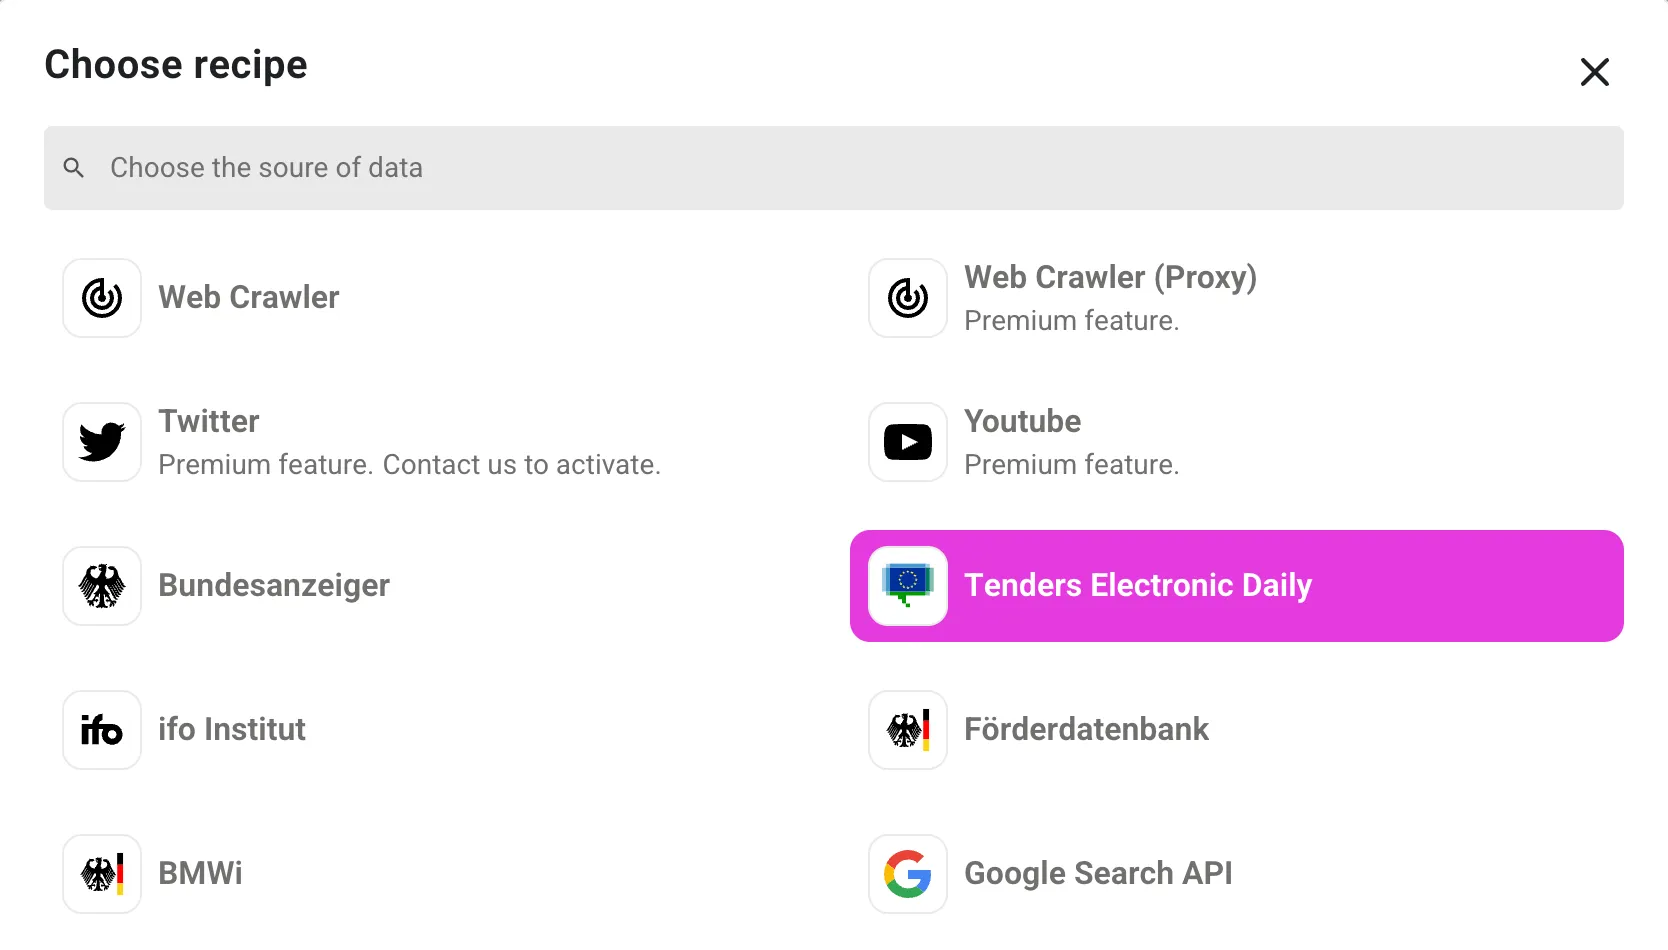Pick the Web Crawler recipe label
The width and height of the screenshot is (1668, 950).
pos(249,298)
